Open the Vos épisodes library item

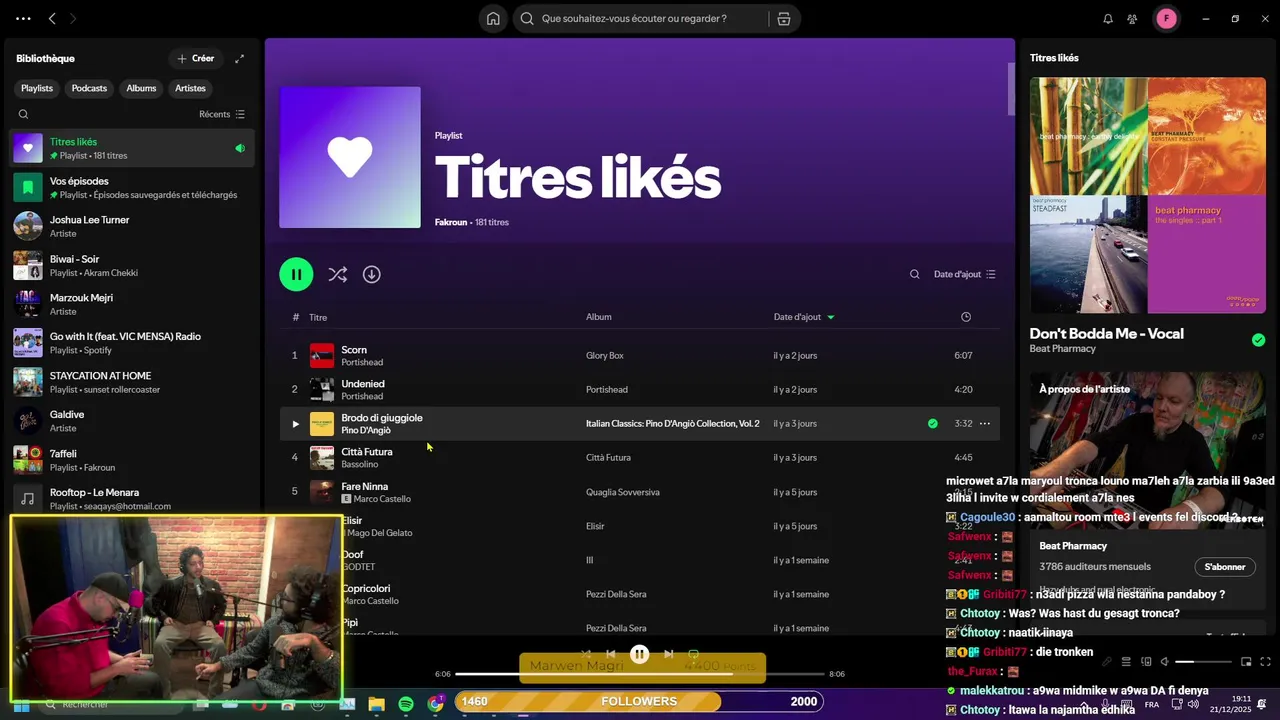[x=132, y=187]
